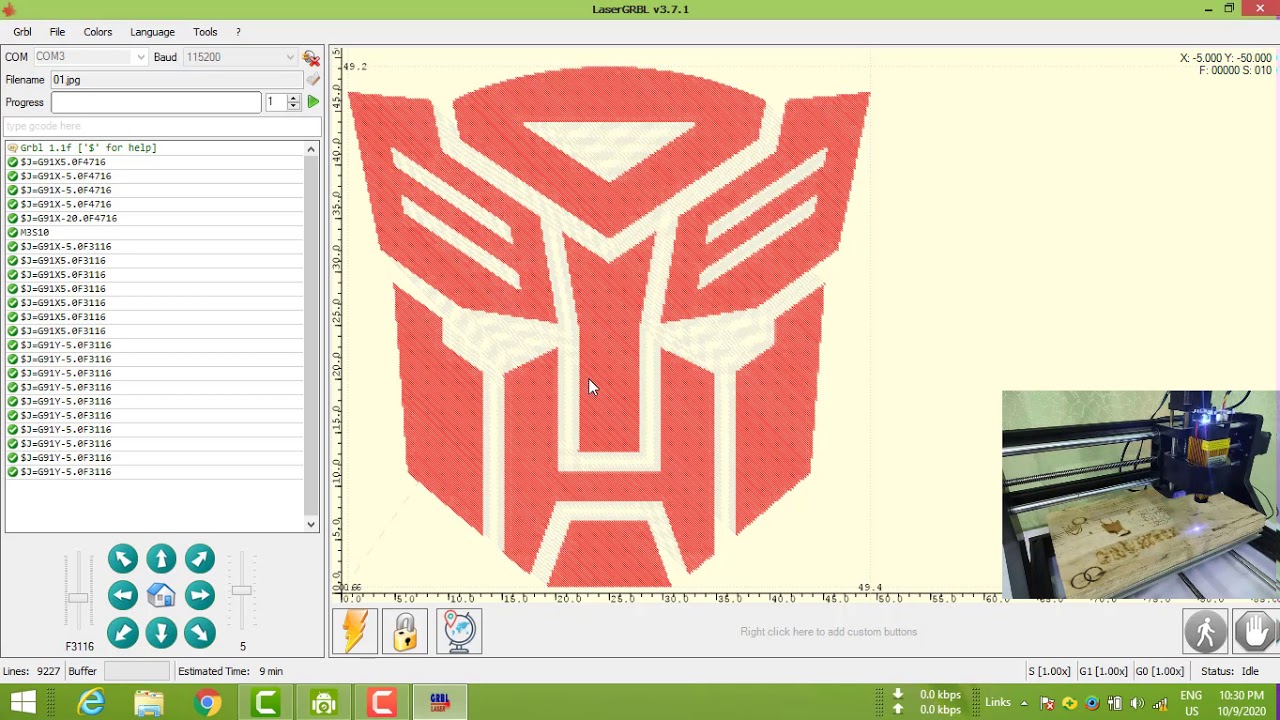This screenshot has height=720, width=1280.
Task: Click the LaserGRBL taskbar icon
Action: pyautogui.click(x=439, y=703)
